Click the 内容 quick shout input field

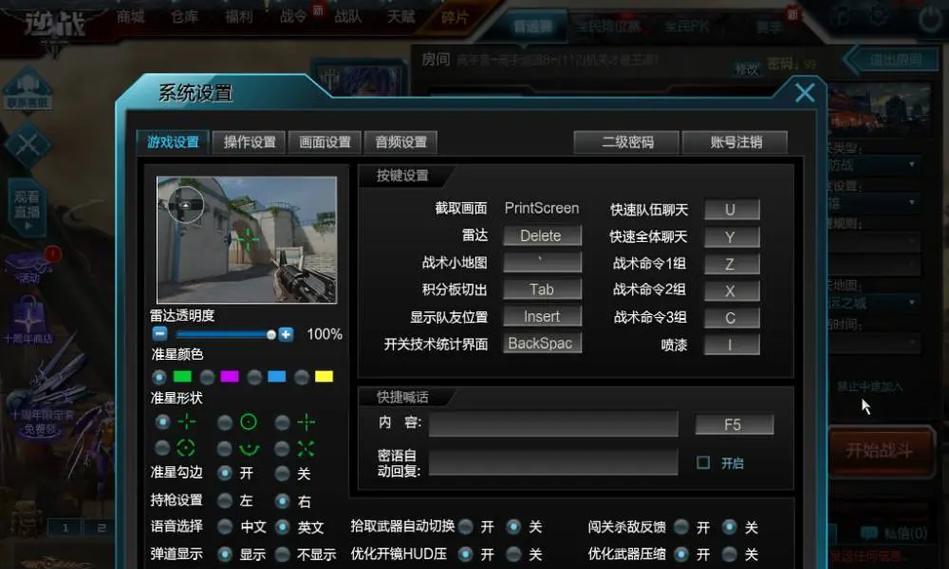click(x=554, y=424)
